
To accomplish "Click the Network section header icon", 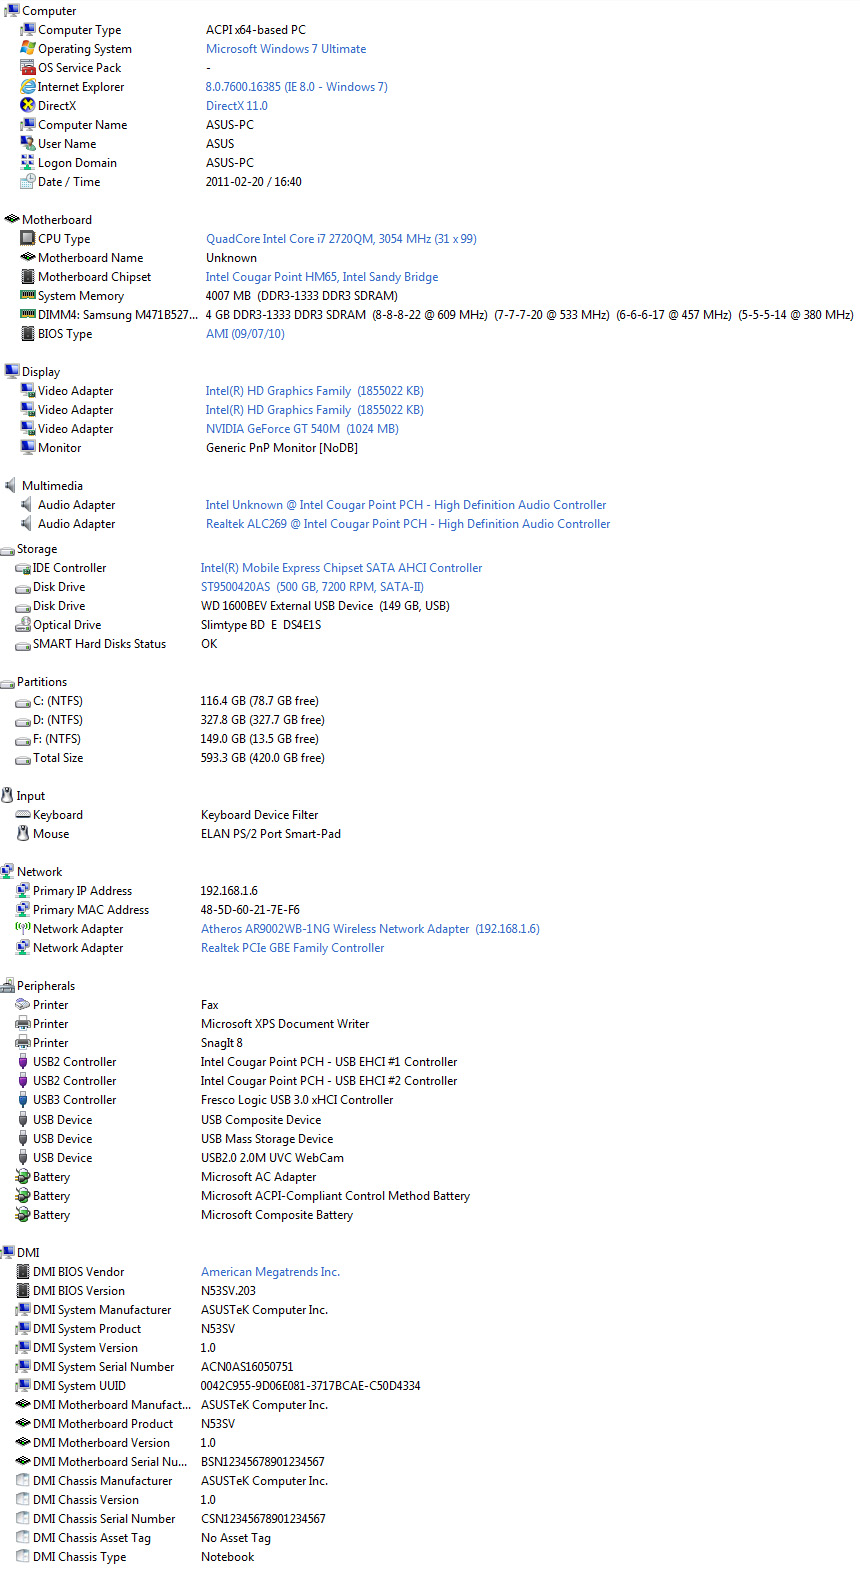I will coord(8,871).
